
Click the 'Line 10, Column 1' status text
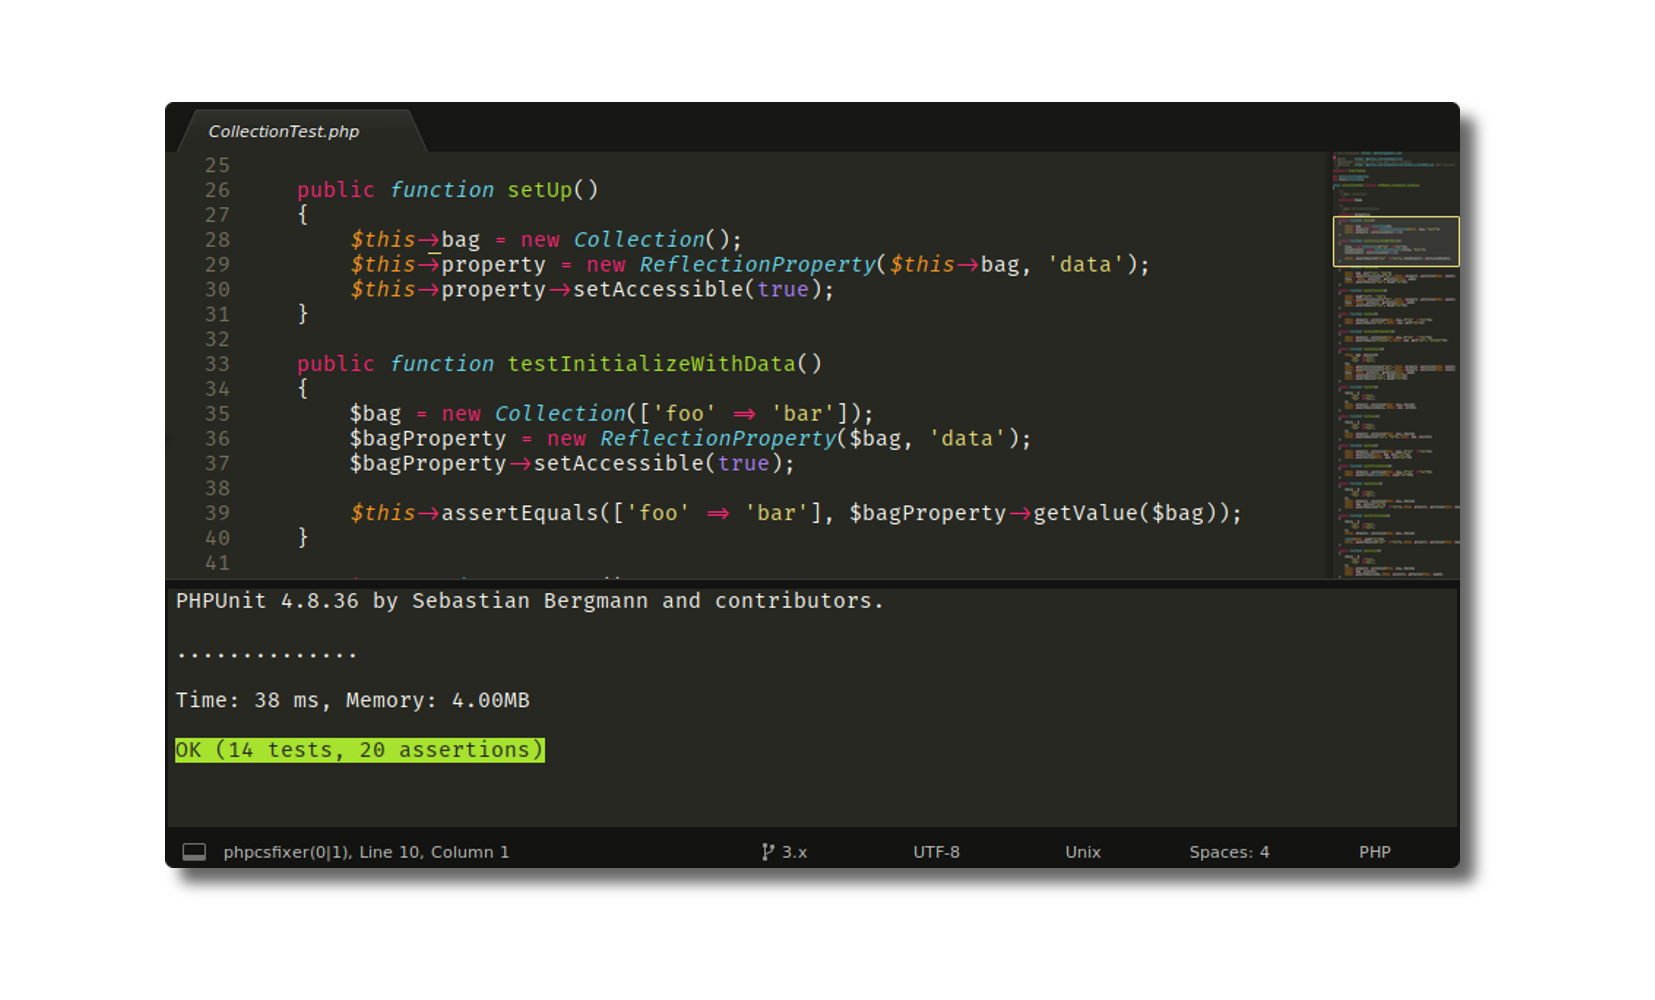434,852
